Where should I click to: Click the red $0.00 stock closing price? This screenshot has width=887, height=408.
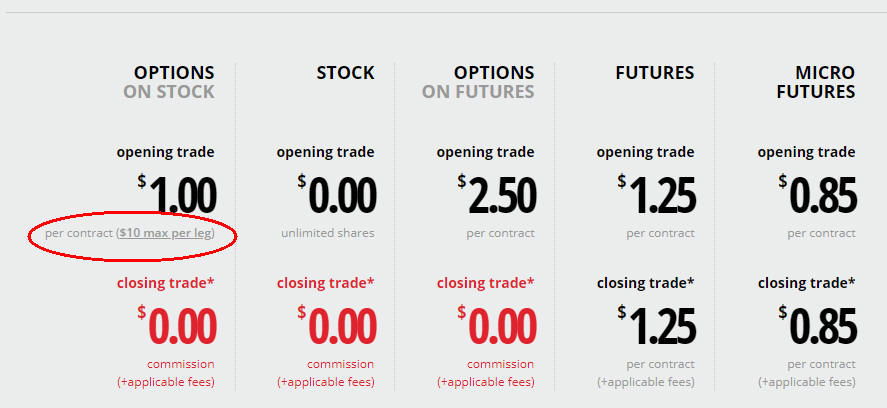click(x=337, y=326)
